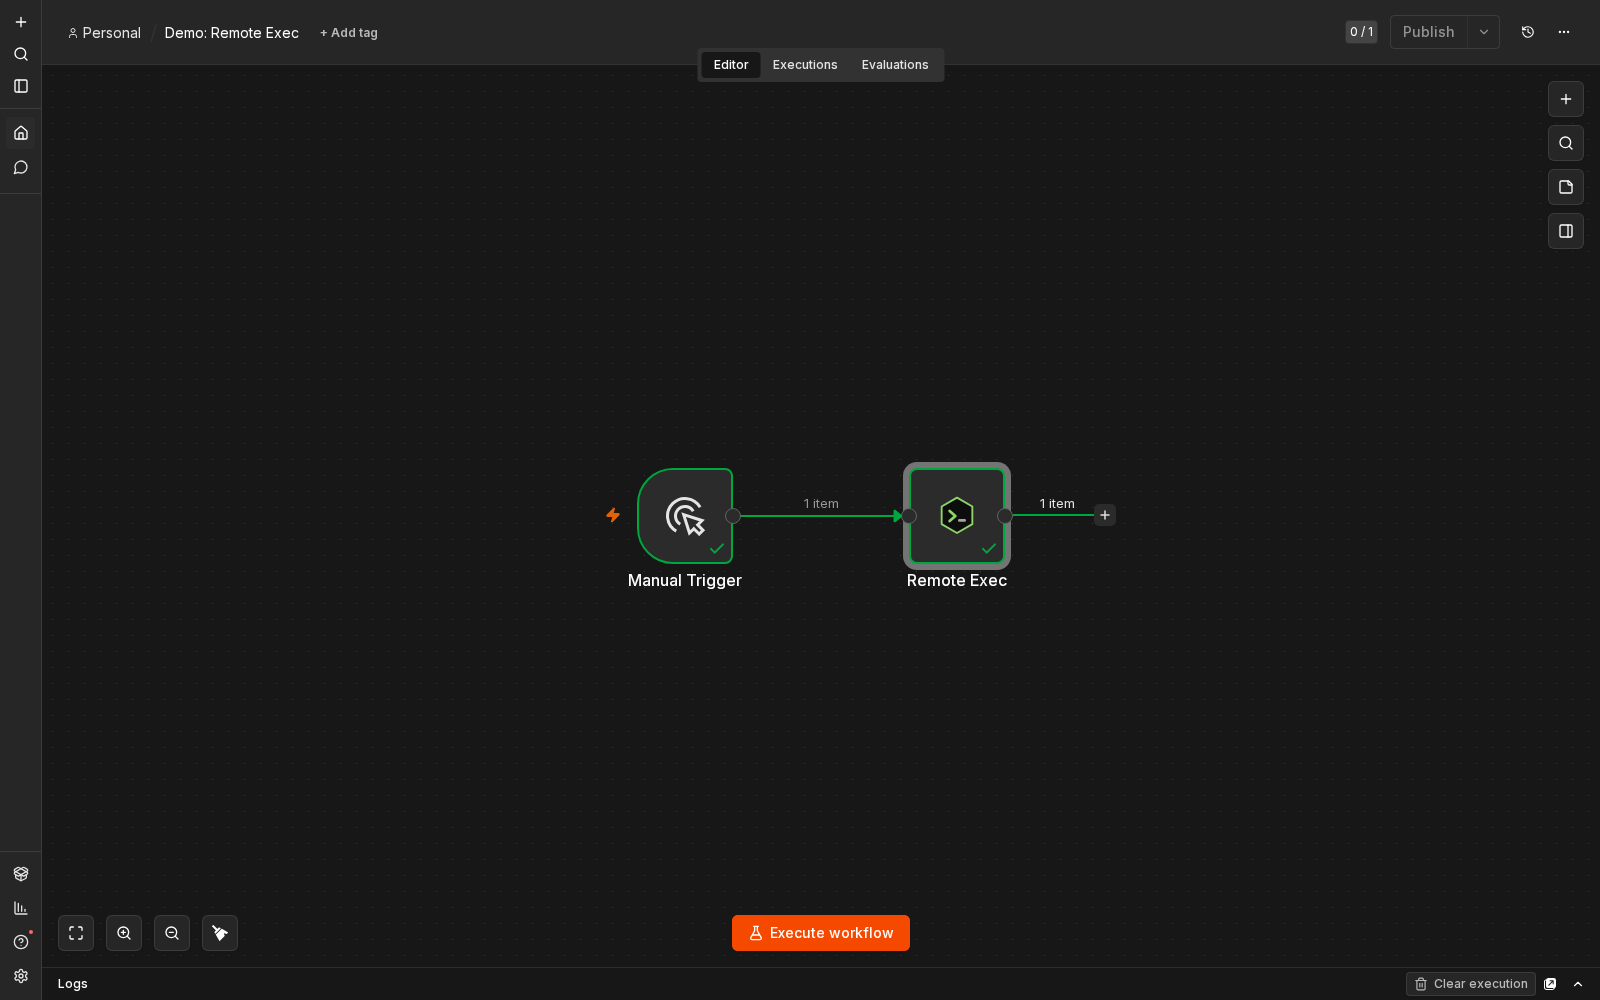The width and height of the screenshot is (1600, 1000).
Task: Add a sticky note to canvas
Action: click(1566, 187)
